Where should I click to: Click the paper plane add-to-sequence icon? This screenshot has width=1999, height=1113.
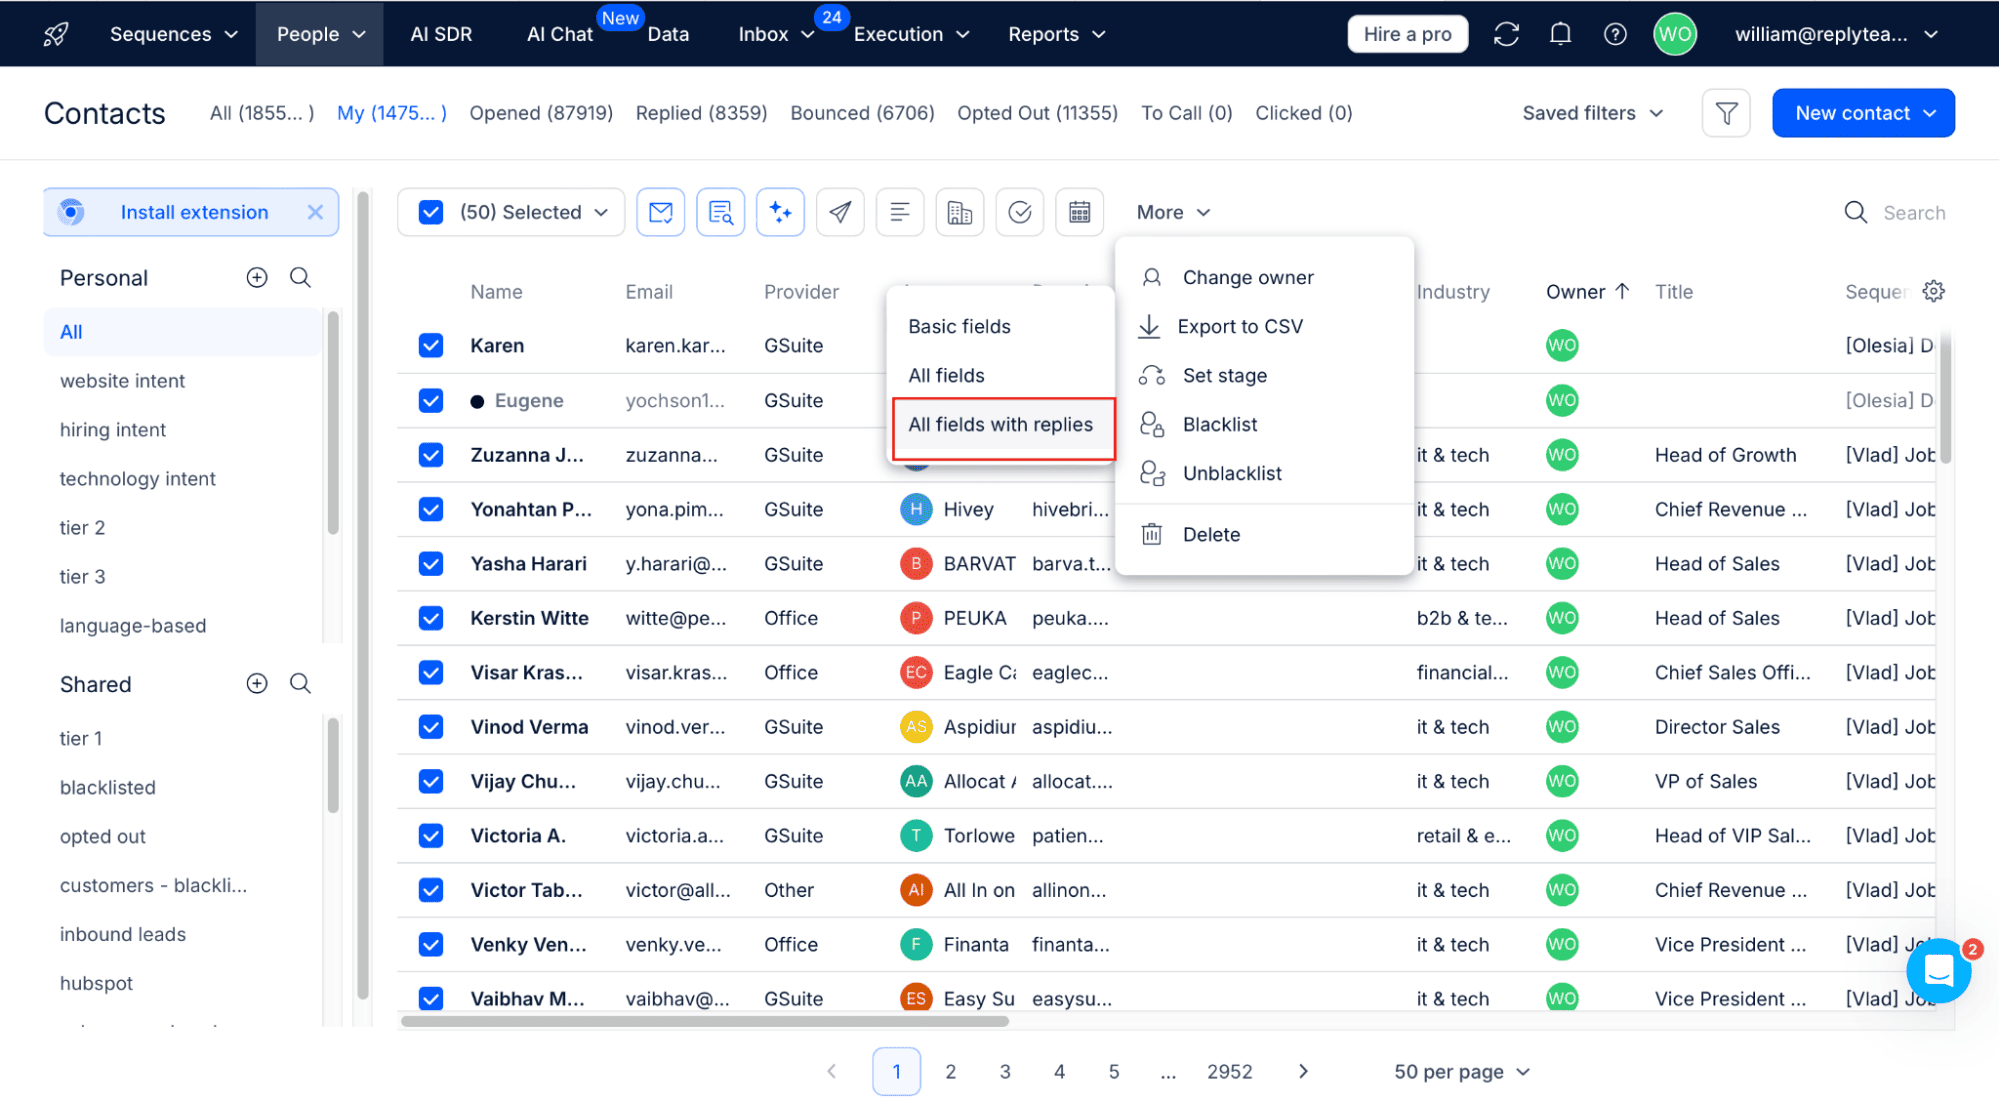[840, 212]
